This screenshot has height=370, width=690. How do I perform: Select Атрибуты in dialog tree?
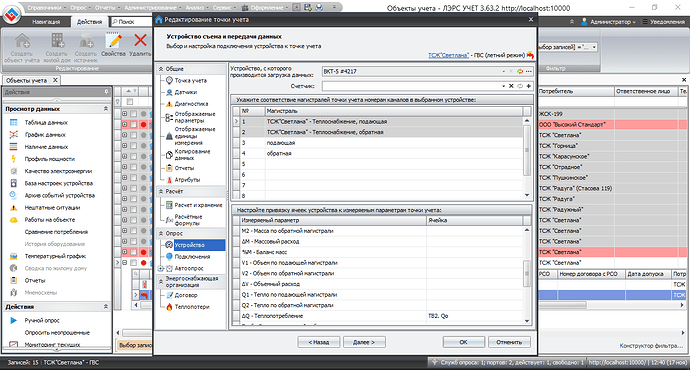pos(187,180)
